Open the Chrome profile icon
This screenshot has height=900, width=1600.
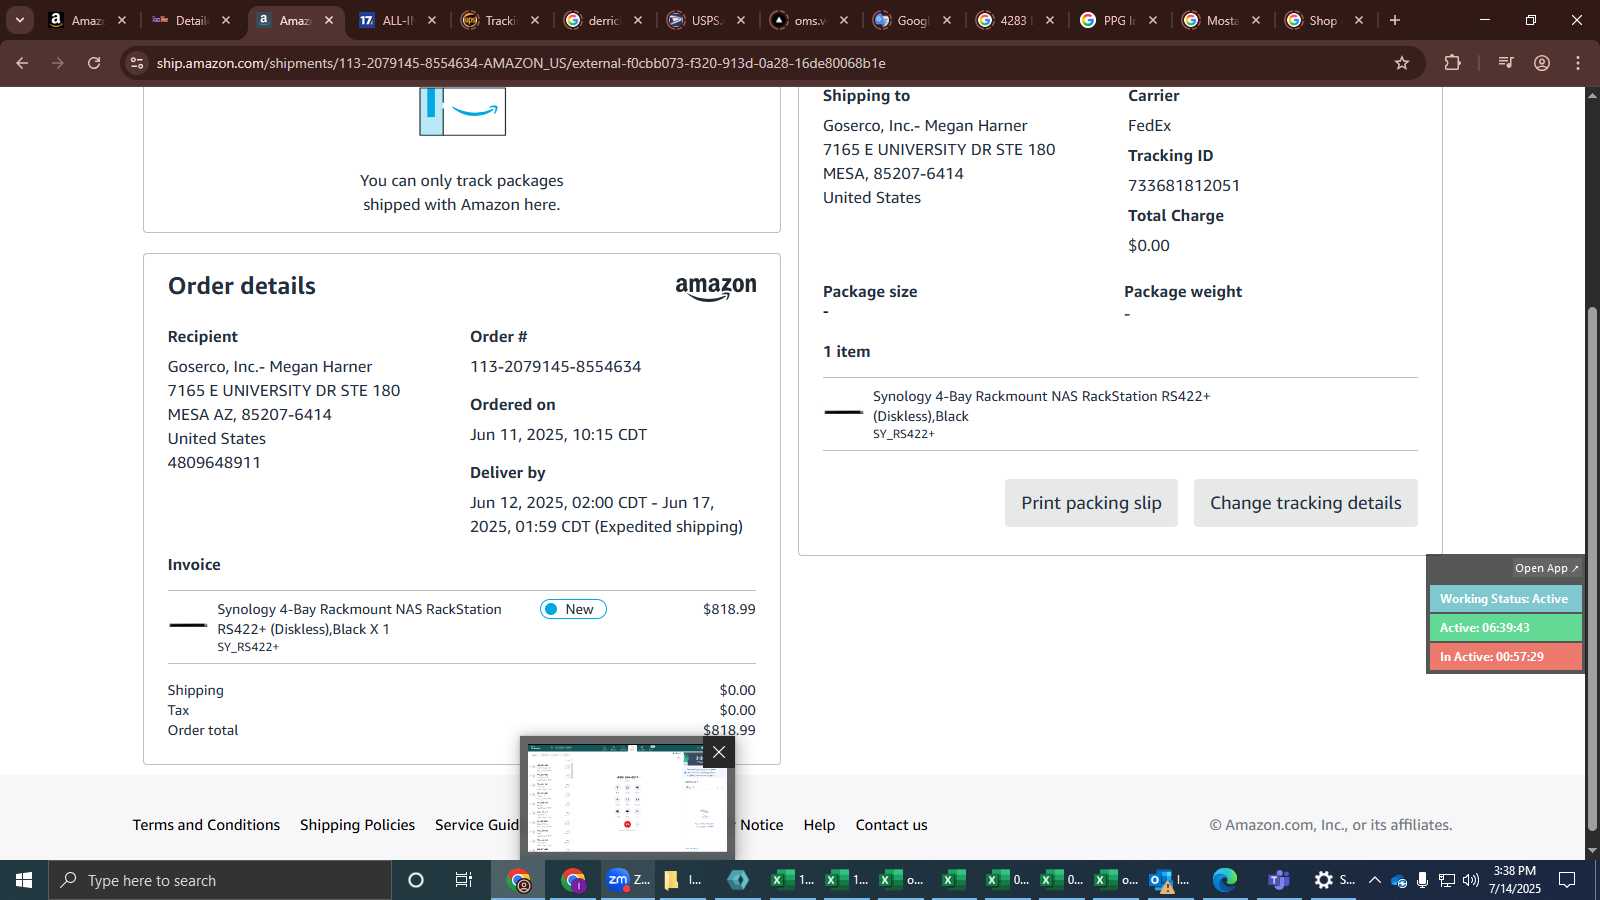[1542, 63]
